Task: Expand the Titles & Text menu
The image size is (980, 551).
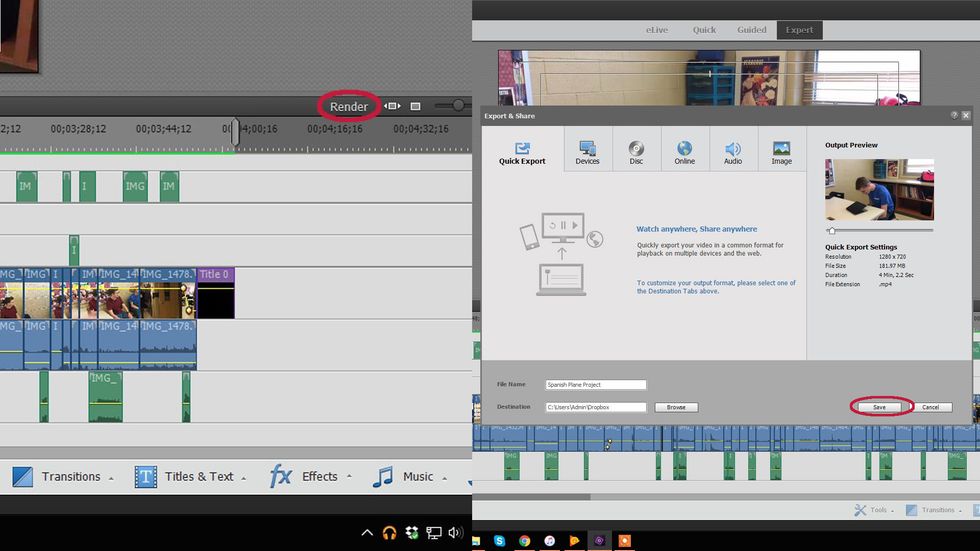Action: (x=188, y=477)
